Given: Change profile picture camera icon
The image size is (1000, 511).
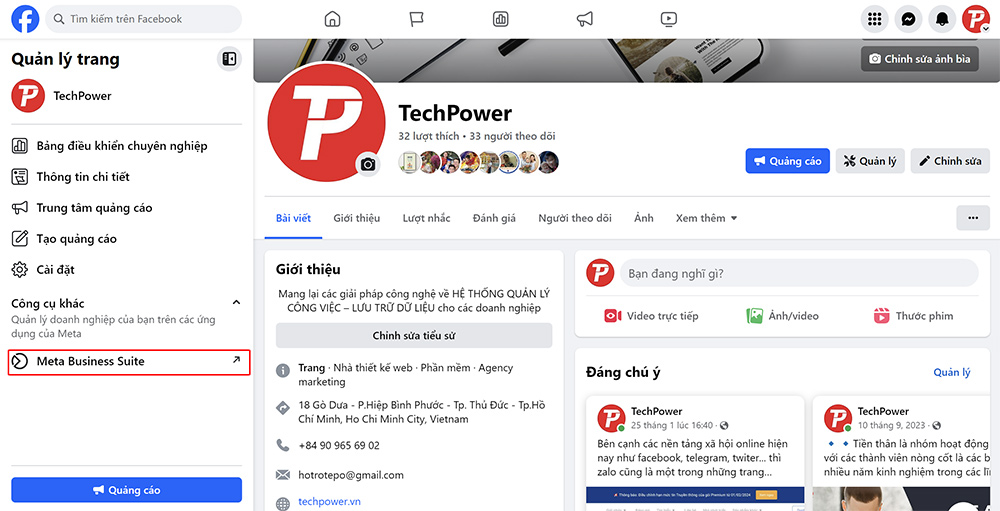Looking at the screenshot, I should coord(368,165).
